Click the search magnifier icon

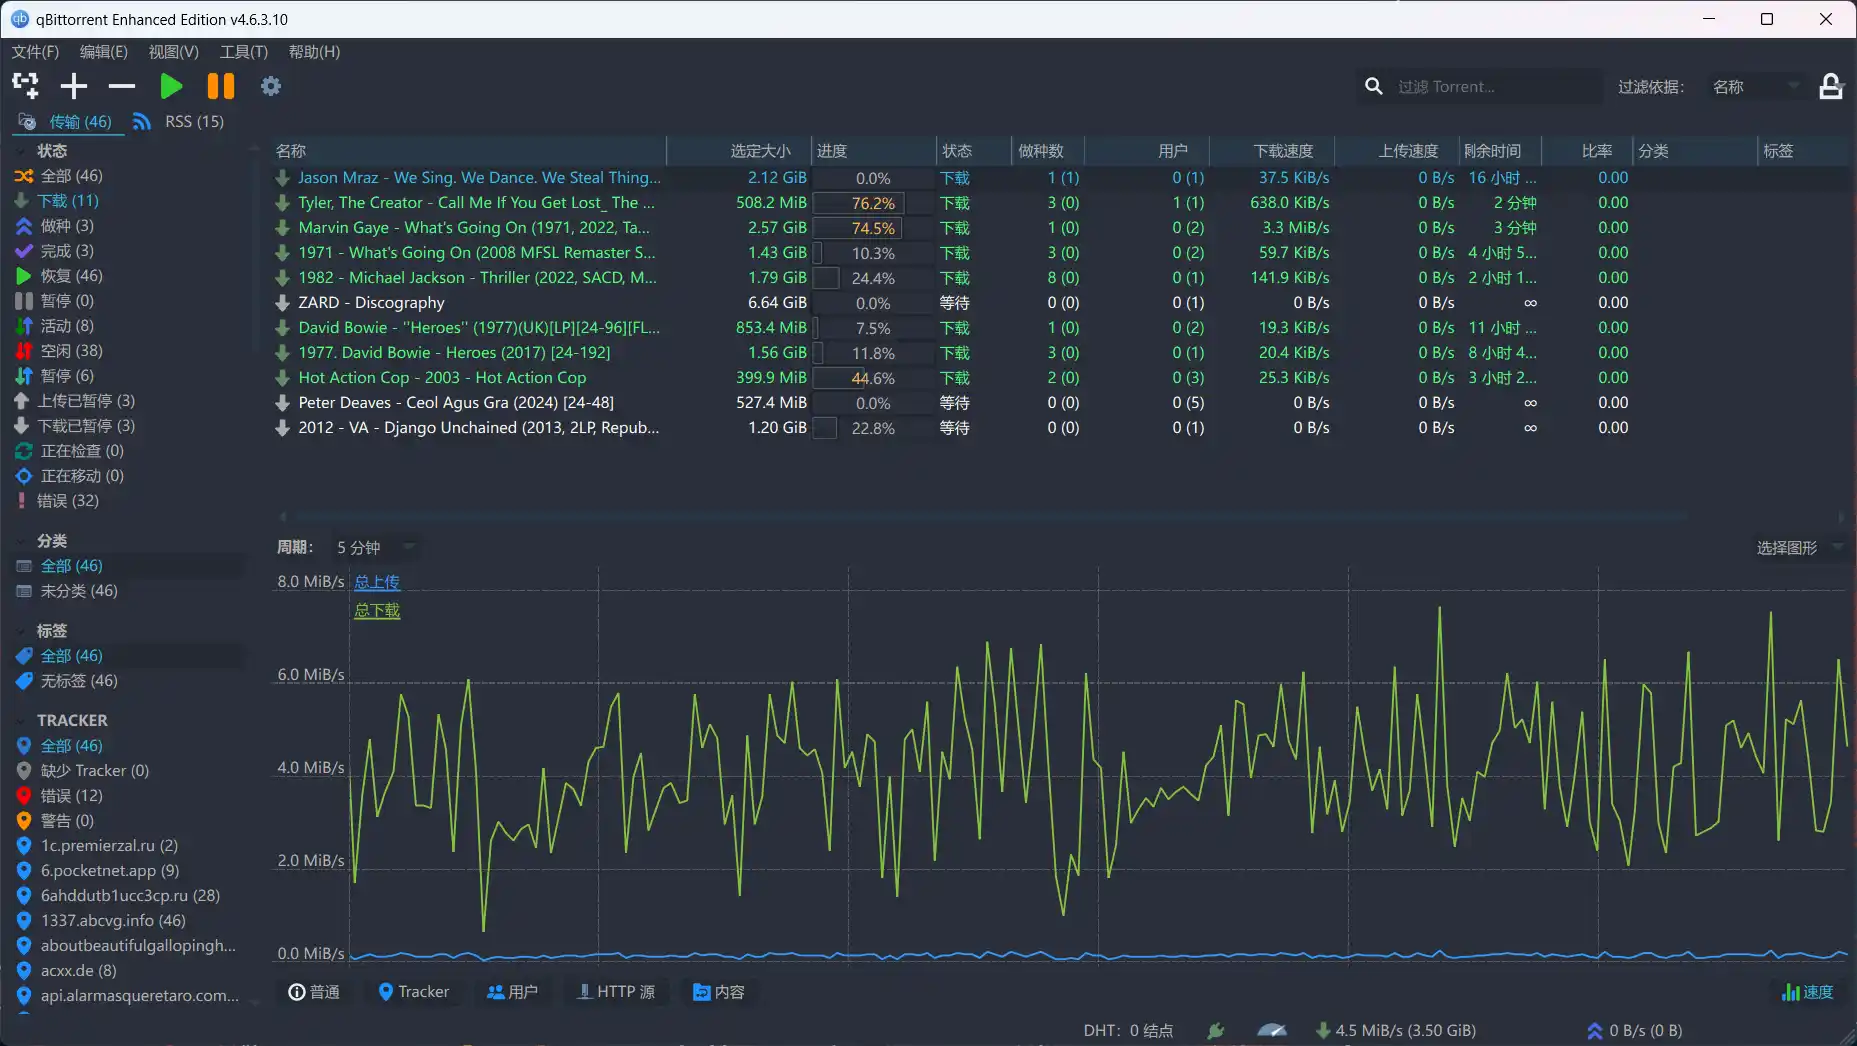pyautogui.click(x=1374, y=87)
